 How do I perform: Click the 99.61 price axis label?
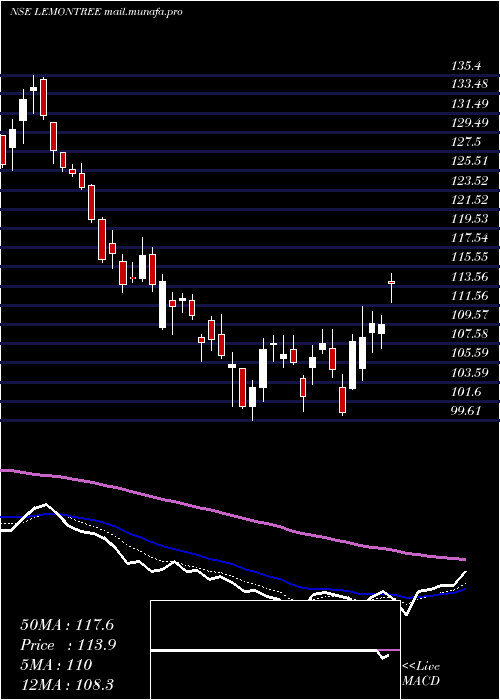pos(466,411)
